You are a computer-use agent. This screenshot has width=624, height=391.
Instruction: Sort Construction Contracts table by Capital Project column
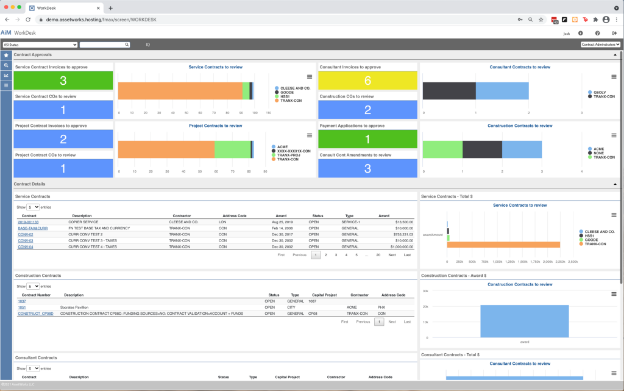(324, 295)
